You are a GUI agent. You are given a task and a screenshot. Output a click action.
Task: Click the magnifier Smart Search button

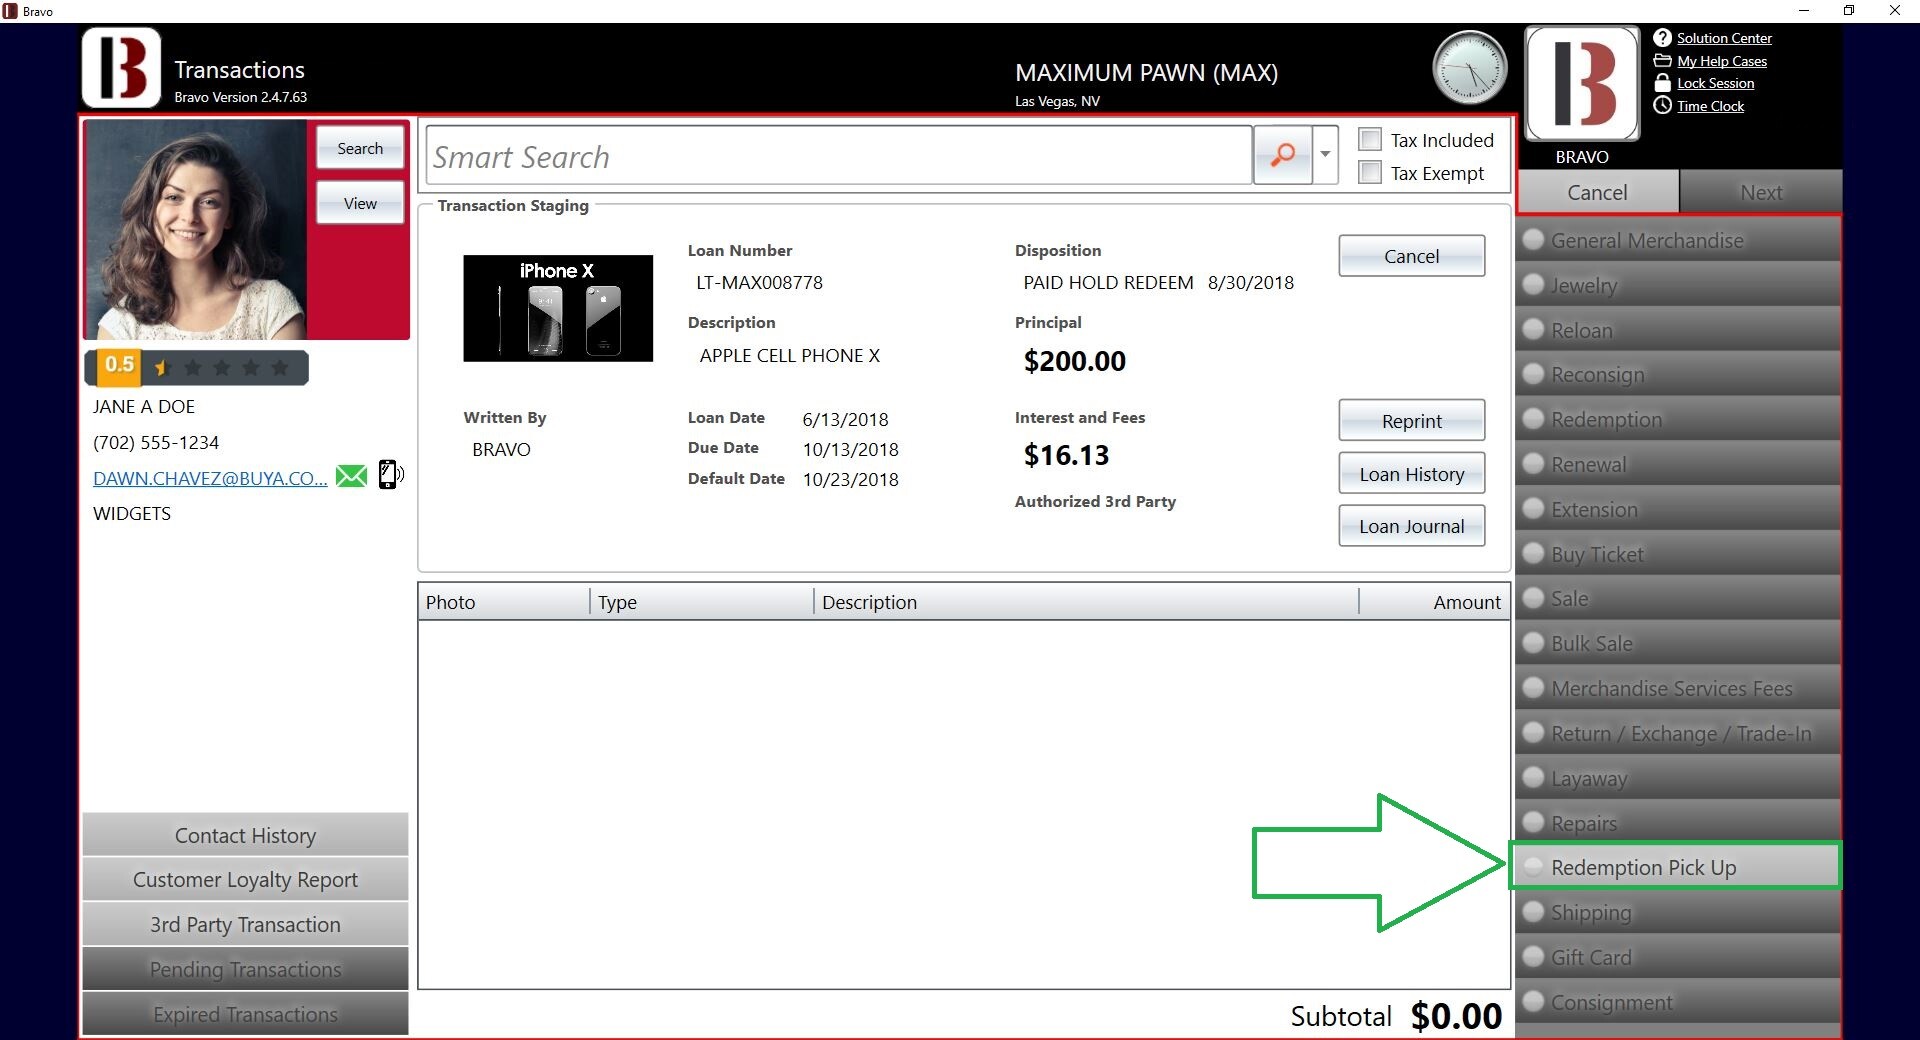[x=1283, y=155]
